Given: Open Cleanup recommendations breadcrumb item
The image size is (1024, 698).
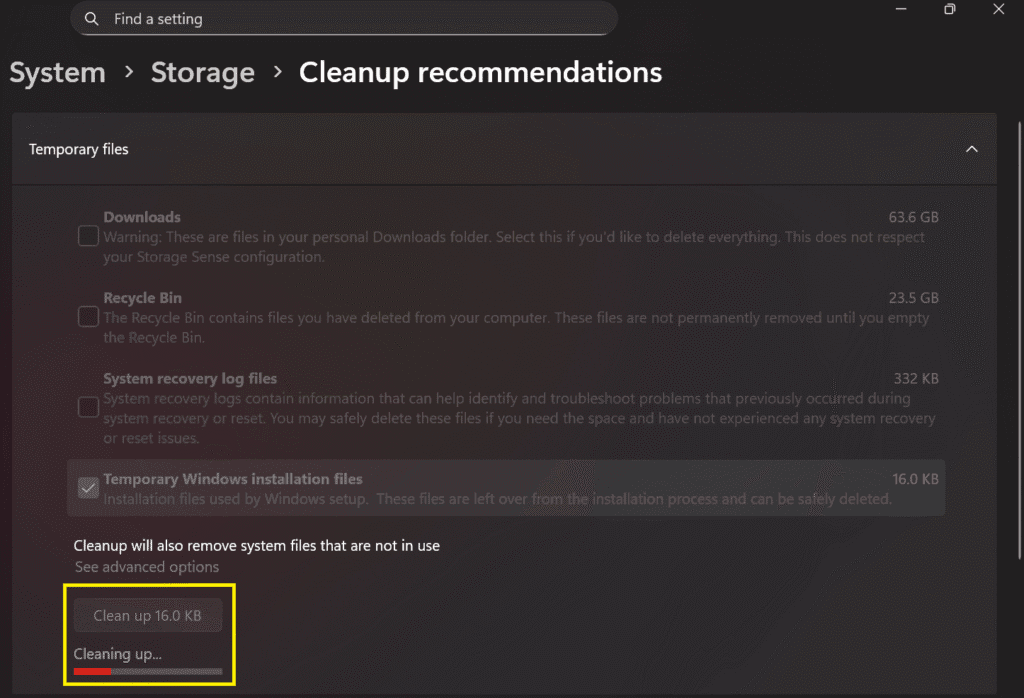Looking at the screenshot, I should pos(480,72).
